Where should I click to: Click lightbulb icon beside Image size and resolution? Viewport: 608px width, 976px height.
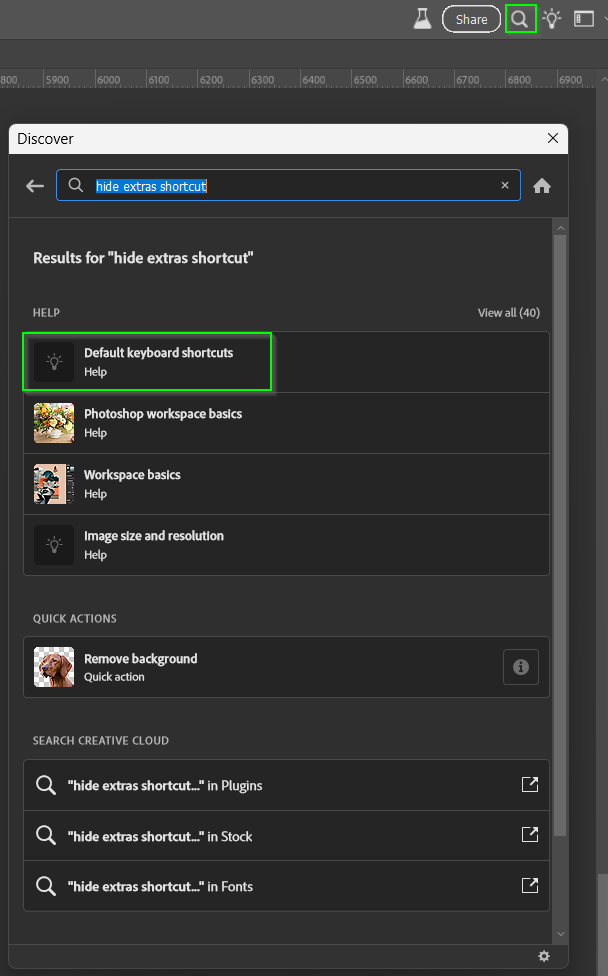(54, 545)
